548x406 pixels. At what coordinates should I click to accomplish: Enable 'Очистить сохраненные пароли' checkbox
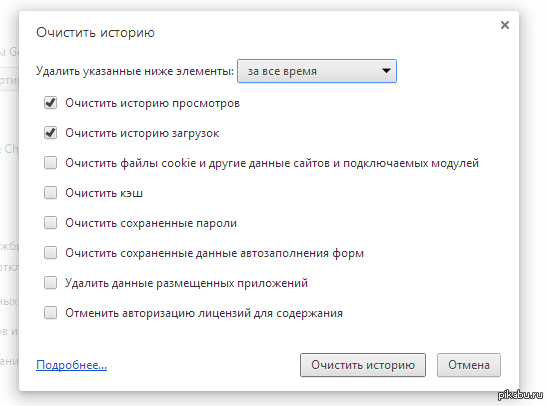coord(50,223)
